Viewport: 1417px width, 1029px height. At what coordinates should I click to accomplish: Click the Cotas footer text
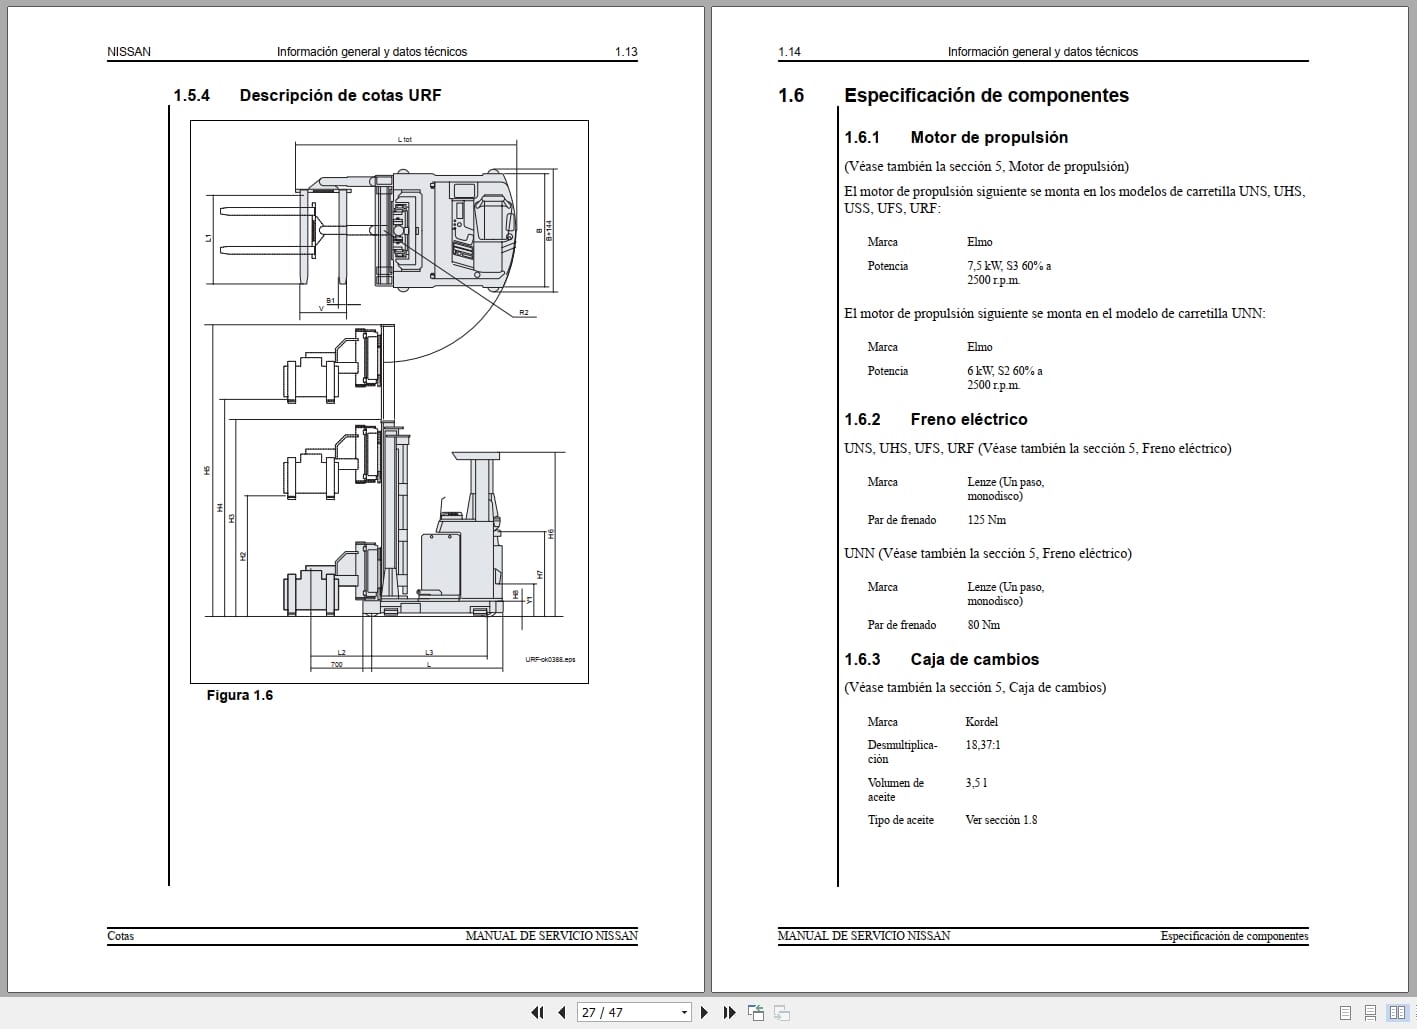click(120, 936)
